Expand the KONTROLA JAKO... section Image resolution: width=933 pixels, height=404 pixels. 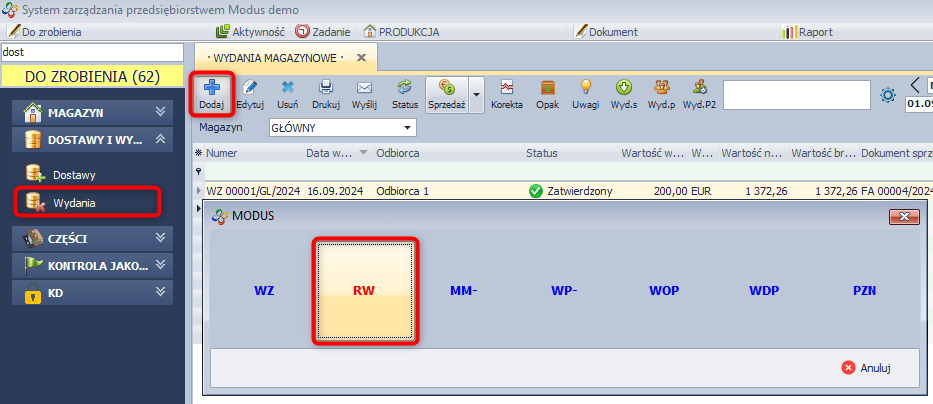[92, 265]
